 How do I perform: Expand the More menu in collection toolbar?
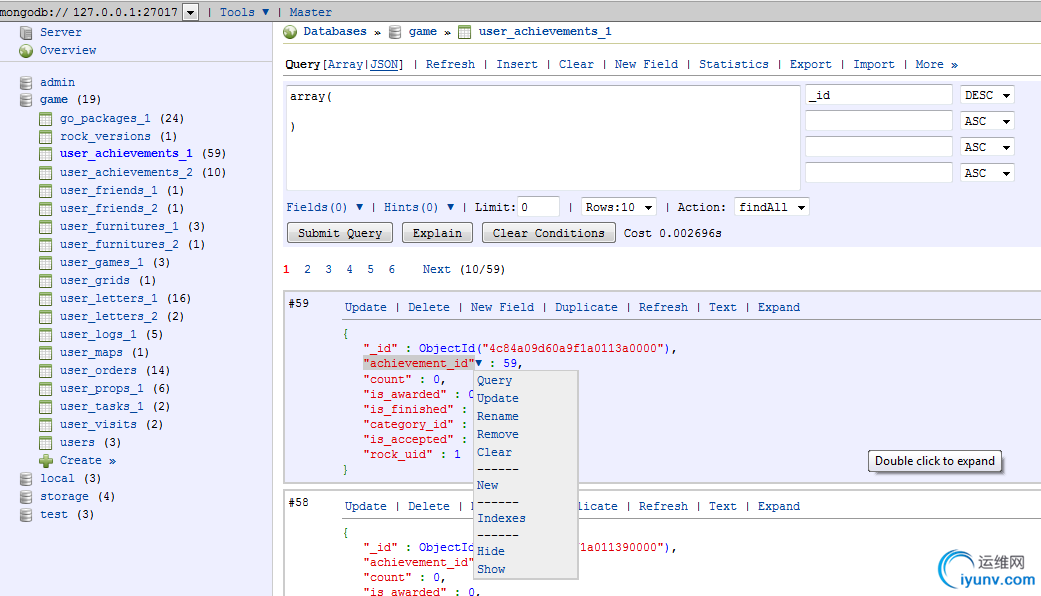936,64
